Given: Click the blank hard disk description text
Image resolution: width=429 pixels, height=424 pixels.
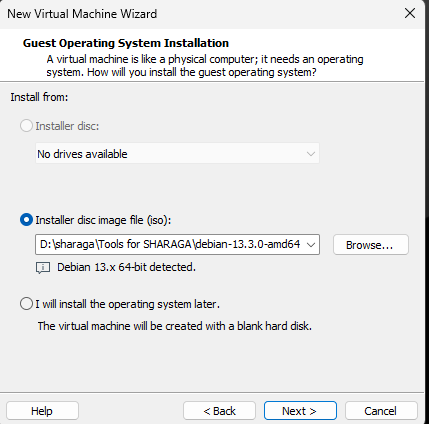Looking at the screenshot, I should point(175,326).
